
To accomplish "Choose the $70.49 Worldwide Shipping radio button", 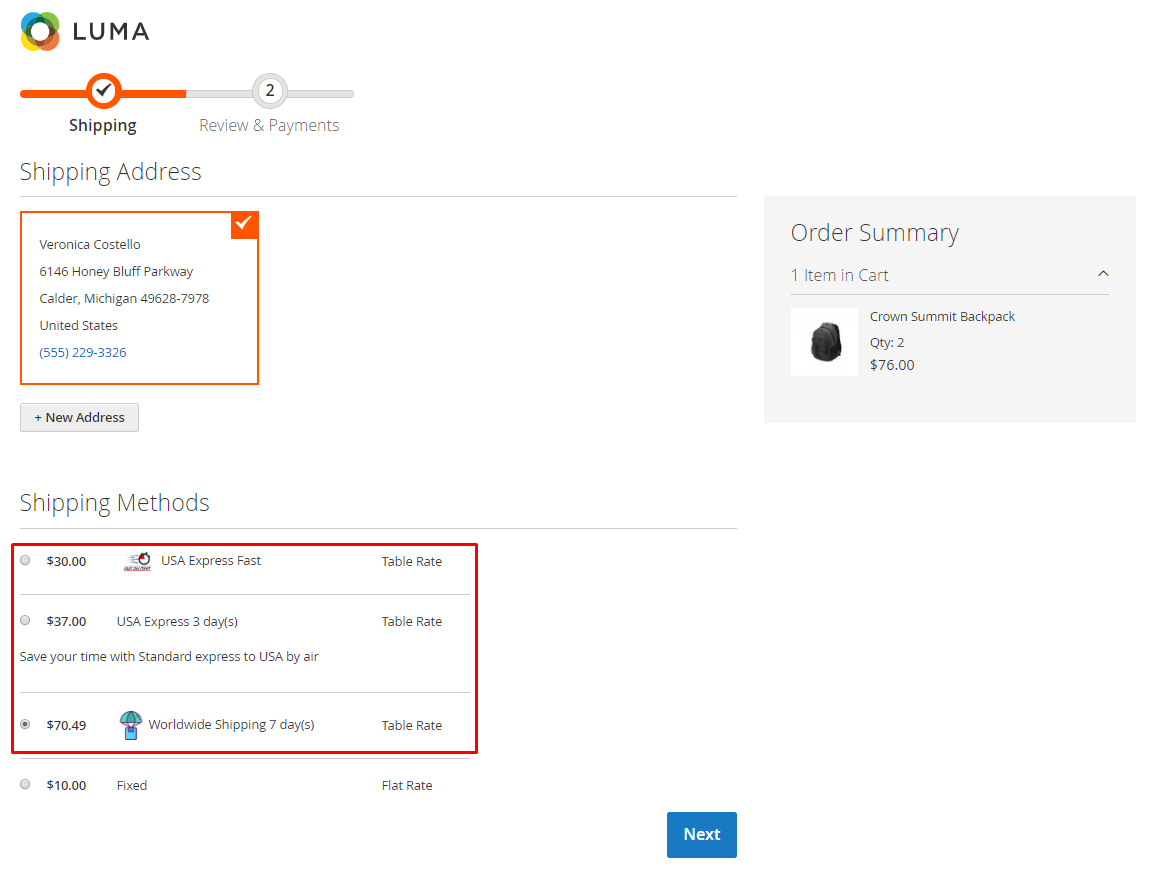I will pyautogui.click(x=25, y=724).
